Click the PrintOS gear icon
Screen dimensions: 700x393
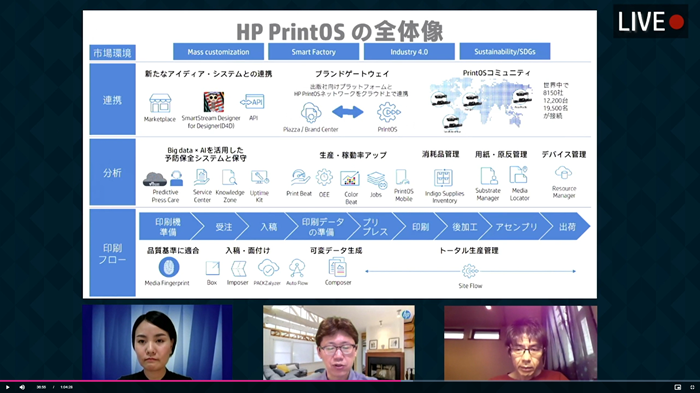(x=387, y=113)
